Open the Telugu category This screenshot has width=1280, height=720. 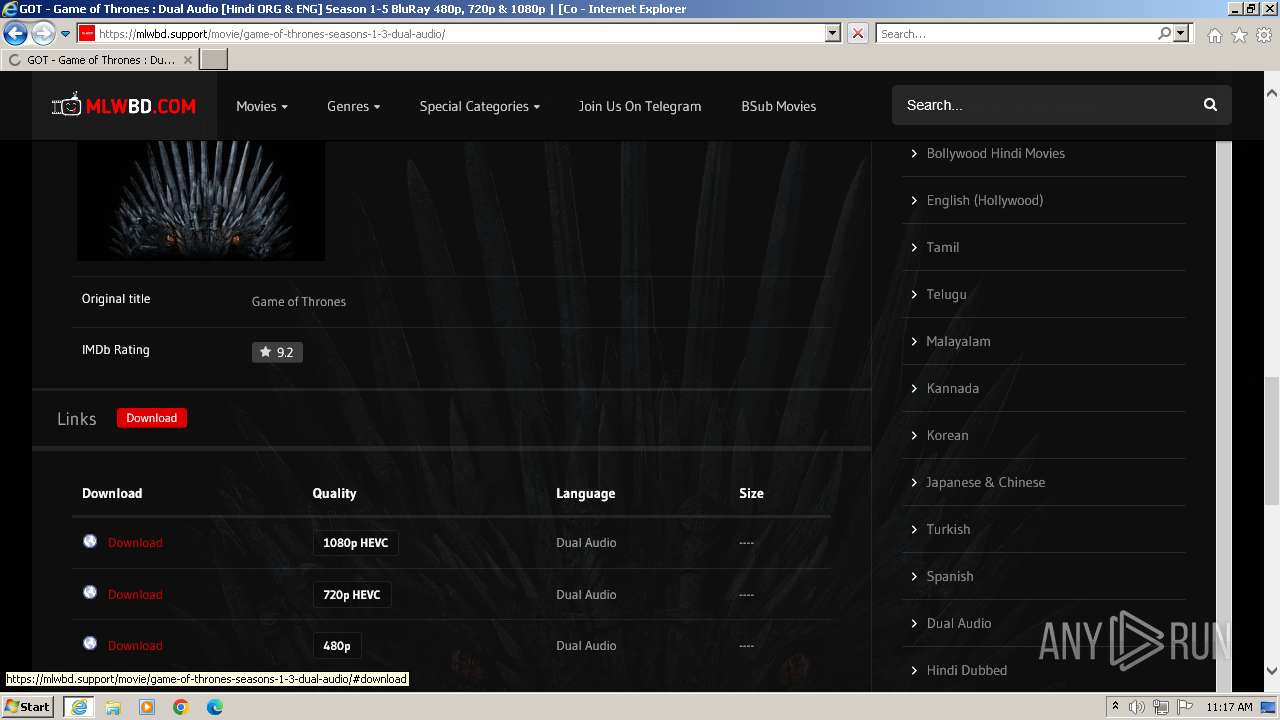point(946,294)
